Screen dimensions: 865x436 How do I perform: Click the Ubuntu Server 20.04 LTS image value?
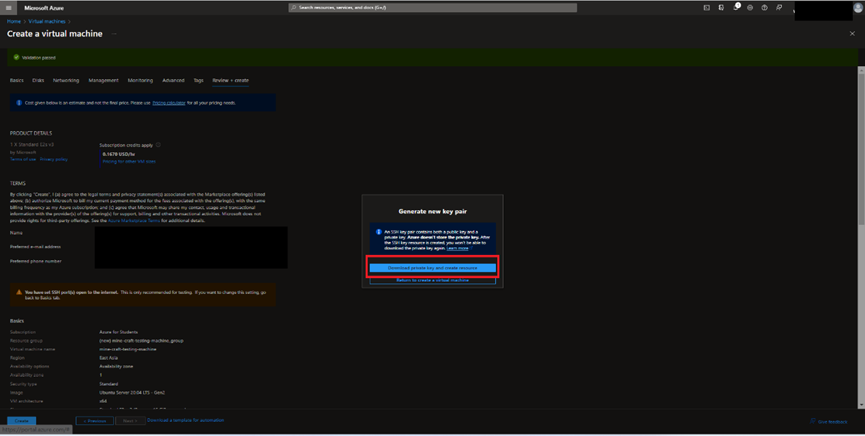click(132, 392)
